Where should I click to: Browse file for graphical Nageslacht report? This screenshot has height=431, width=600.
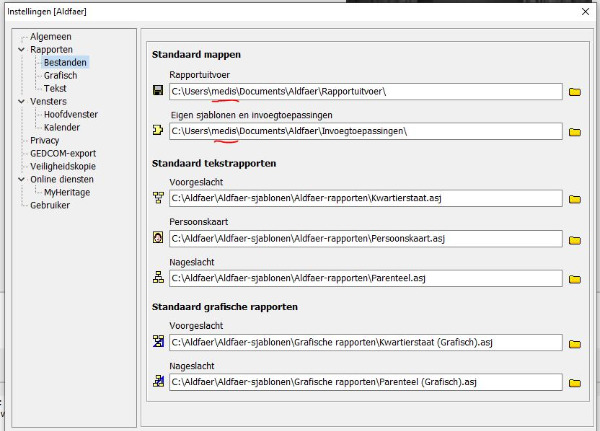[x=575, y=383]
